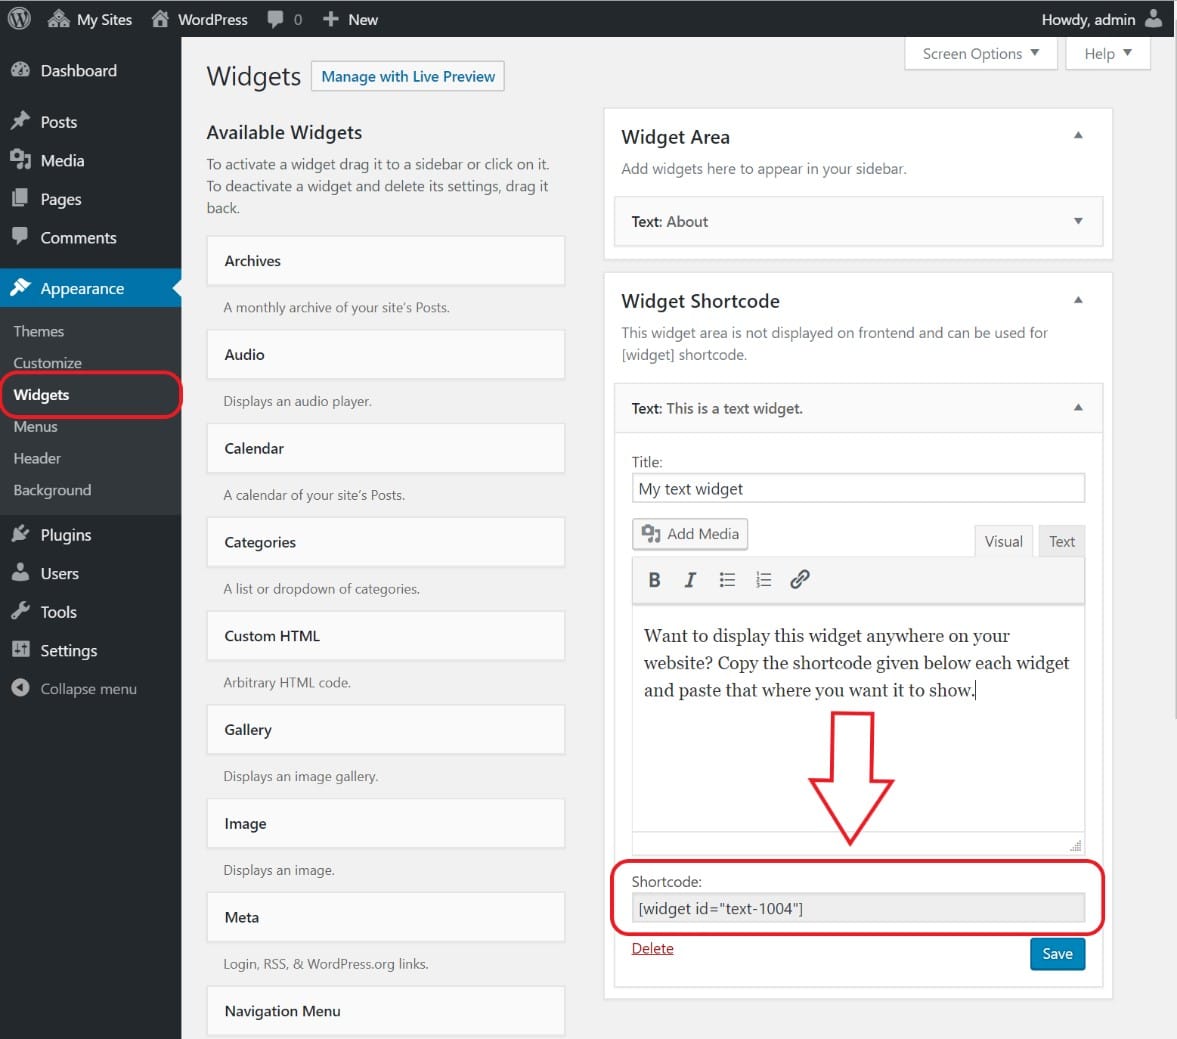Save the text widget
Viewport: 1177px width, 1039px height.
1057,954
